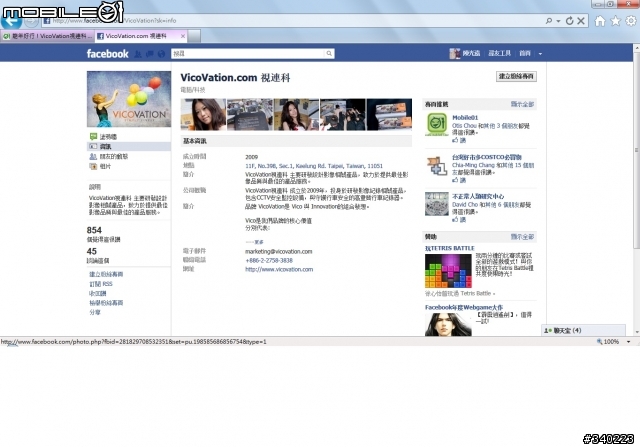Open the browser Home page icon
Image resolution: width=640 pixels, height=447 pixels.
pyautogui.click(x=600, y=21)
